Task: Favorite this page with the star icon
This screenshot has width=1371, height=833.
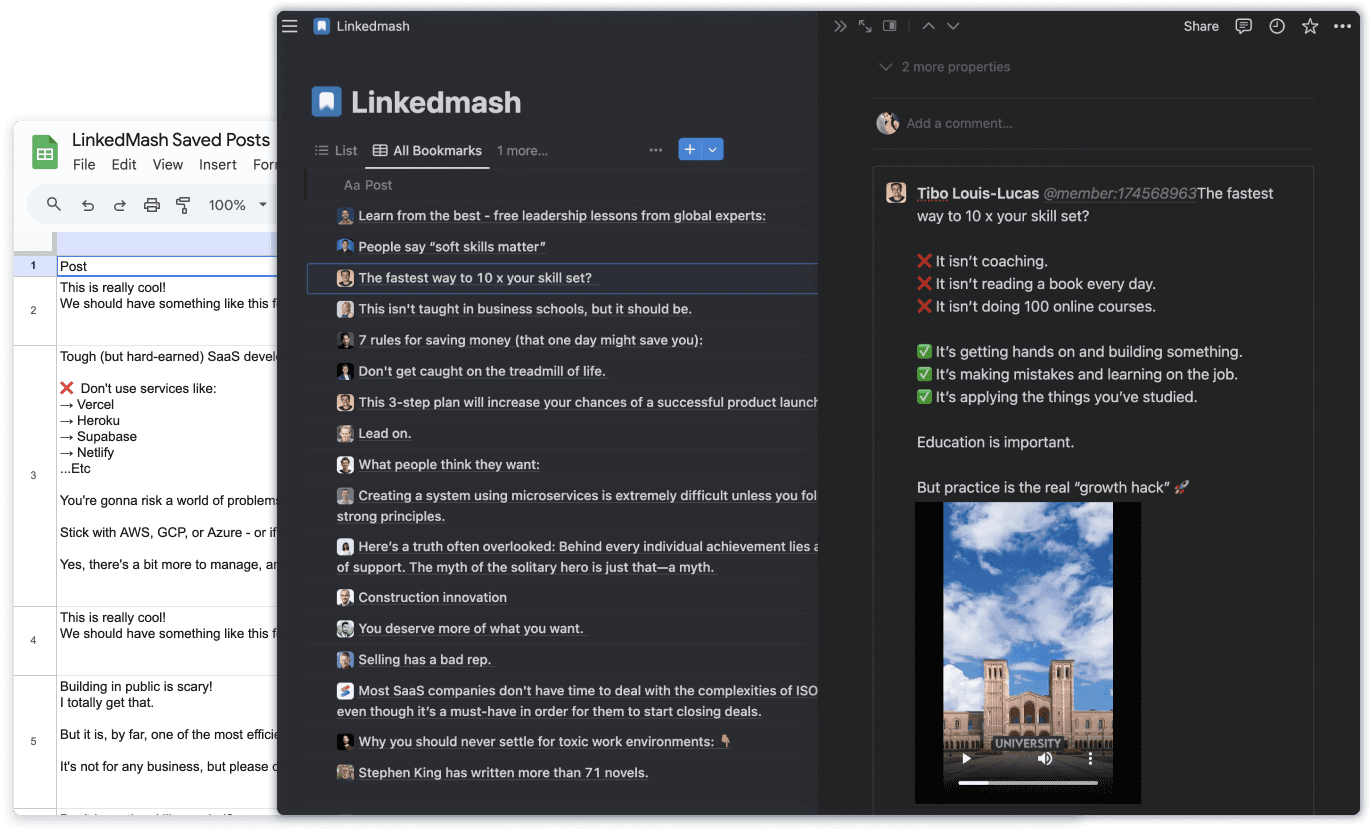Action: click(1310, 26)
